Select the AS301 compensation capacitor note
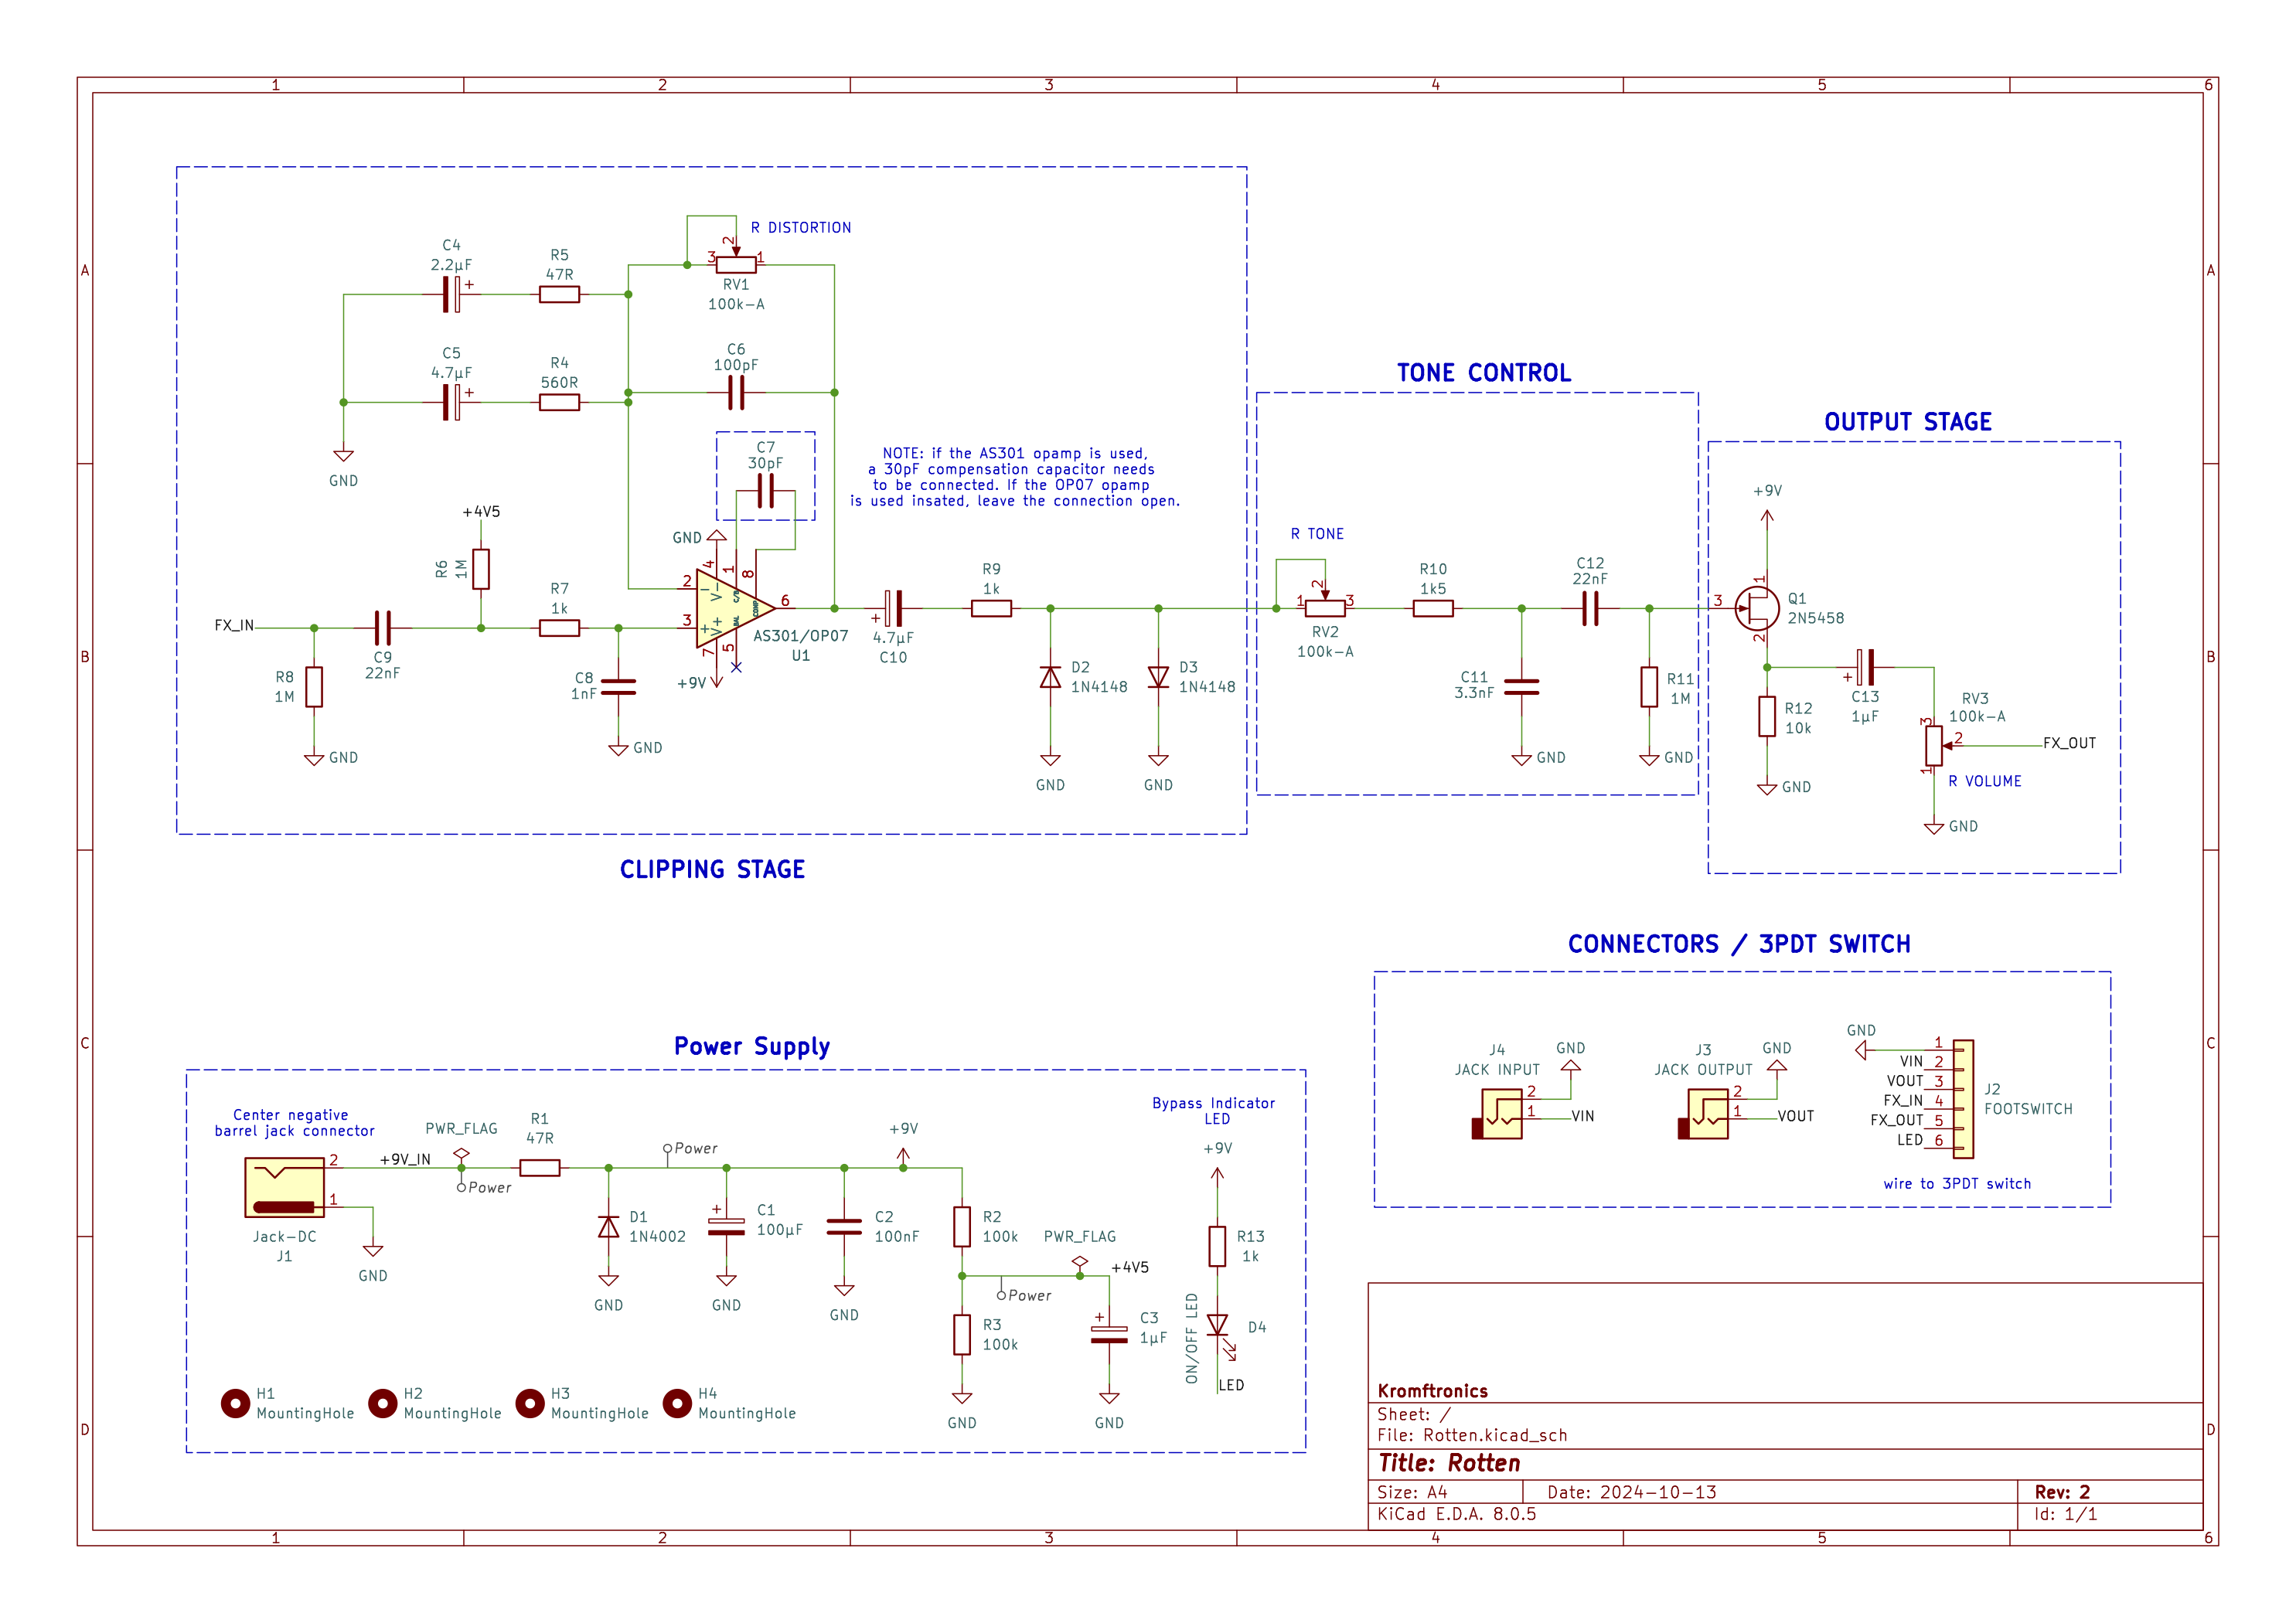2296x1623 pixels. 1015,477
